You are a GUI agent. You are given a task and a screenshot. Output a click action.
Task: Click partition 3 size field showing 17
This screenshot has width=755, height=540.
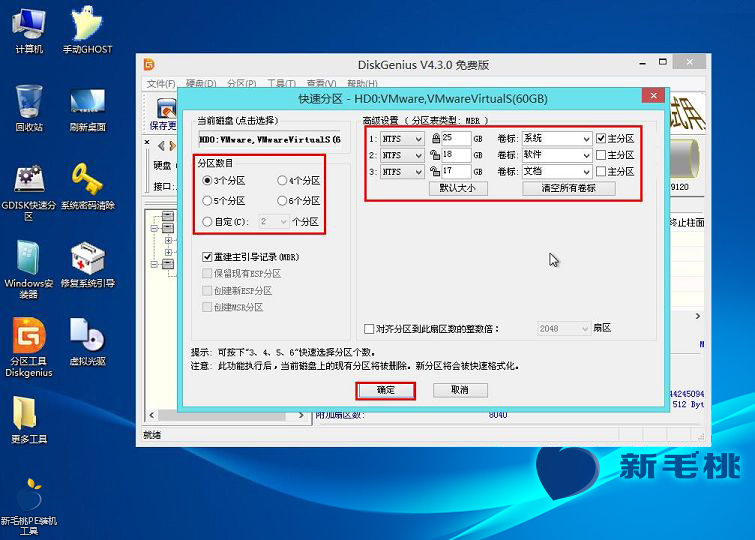(456, 171)
